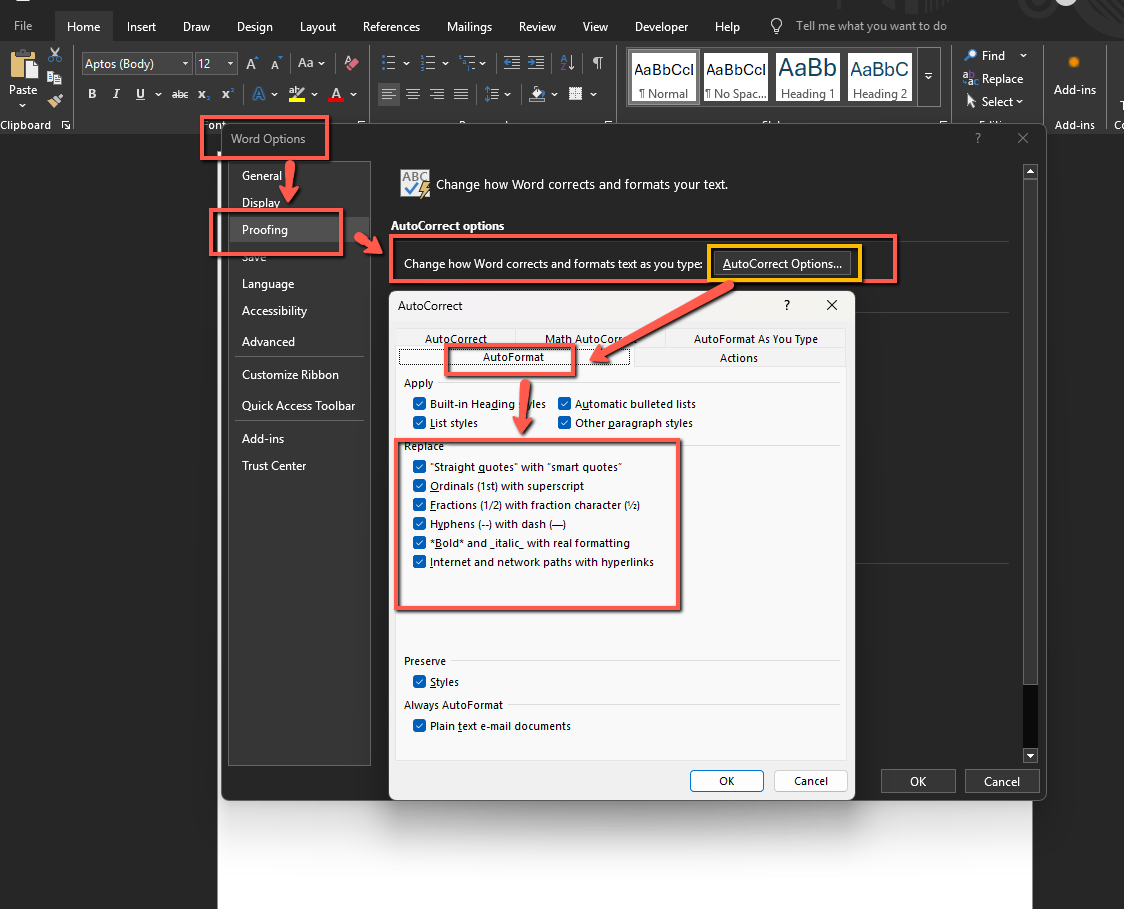Toggle Italic formatting in the ribbon
The width and height of the screenshot is (1124, 909).
(116, 94)
